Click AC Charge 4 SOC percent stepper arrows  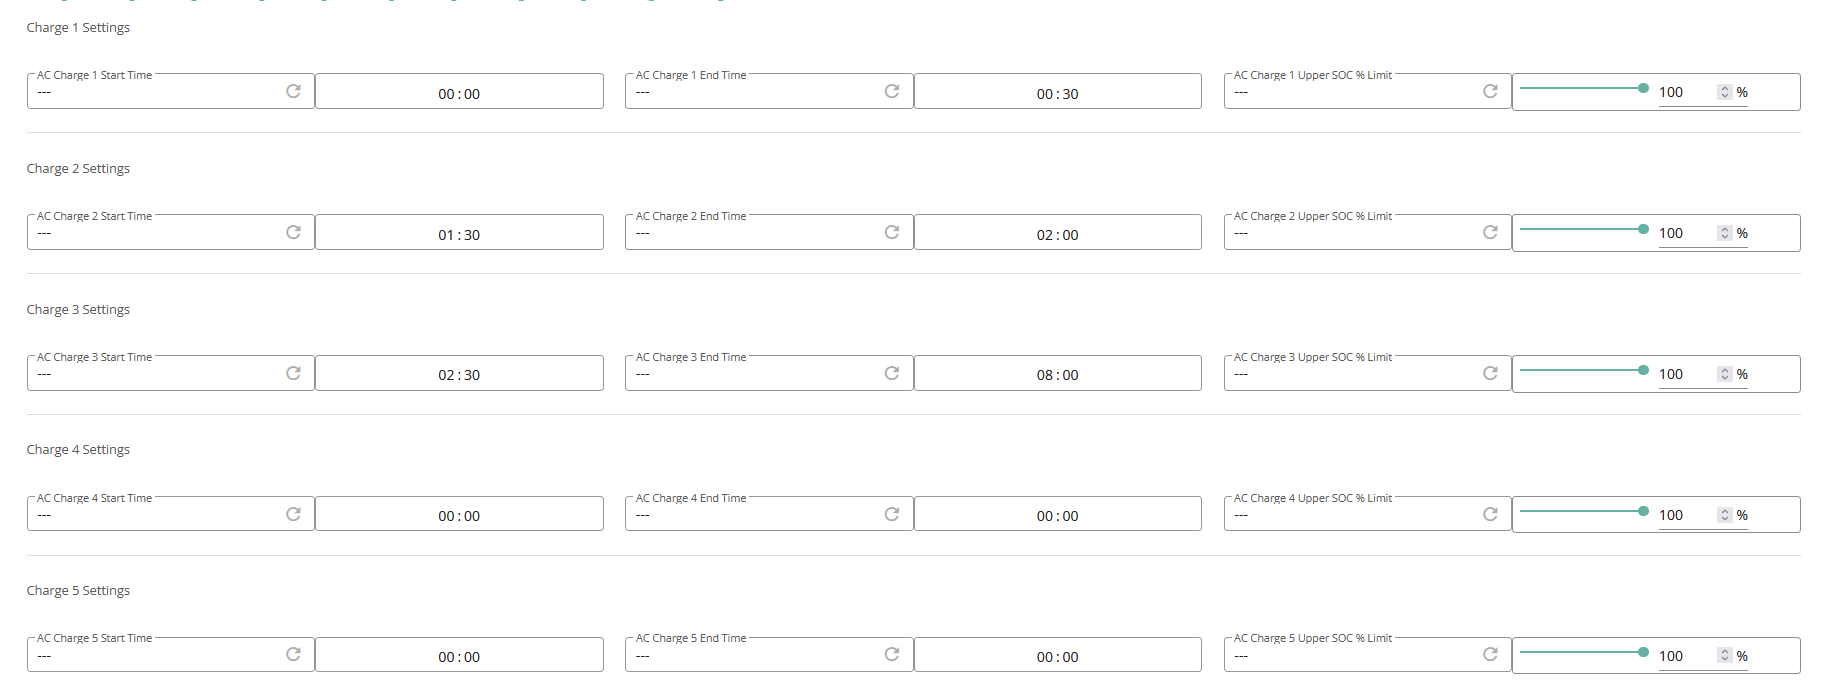click(1724, 515)
